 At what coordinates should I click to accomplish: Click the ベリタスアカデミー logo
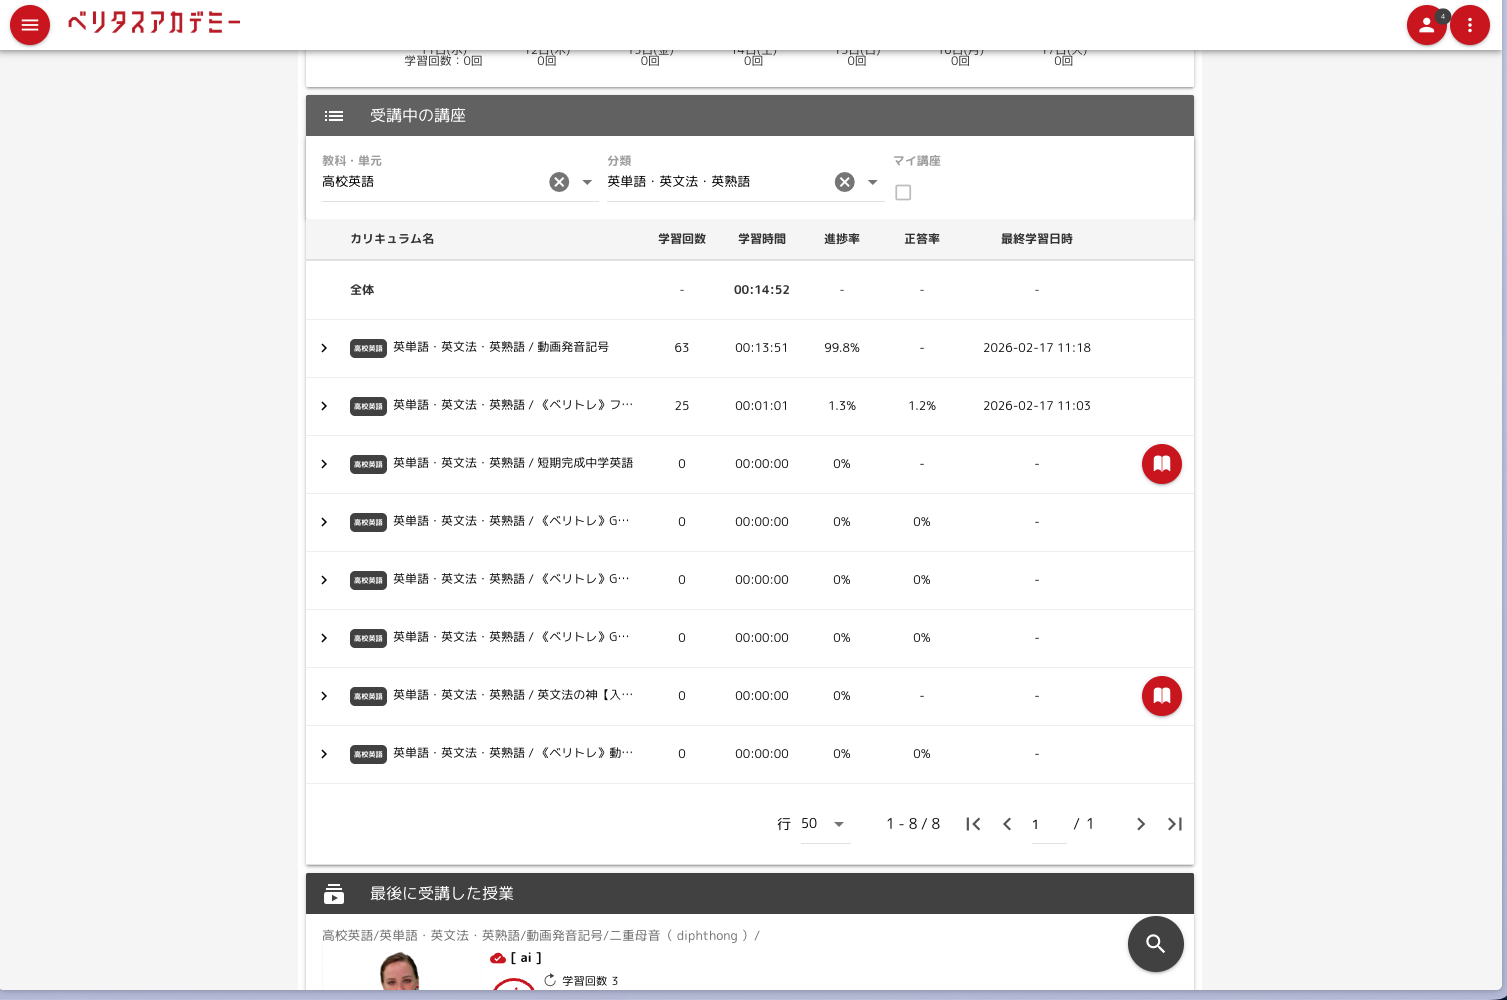154,23
